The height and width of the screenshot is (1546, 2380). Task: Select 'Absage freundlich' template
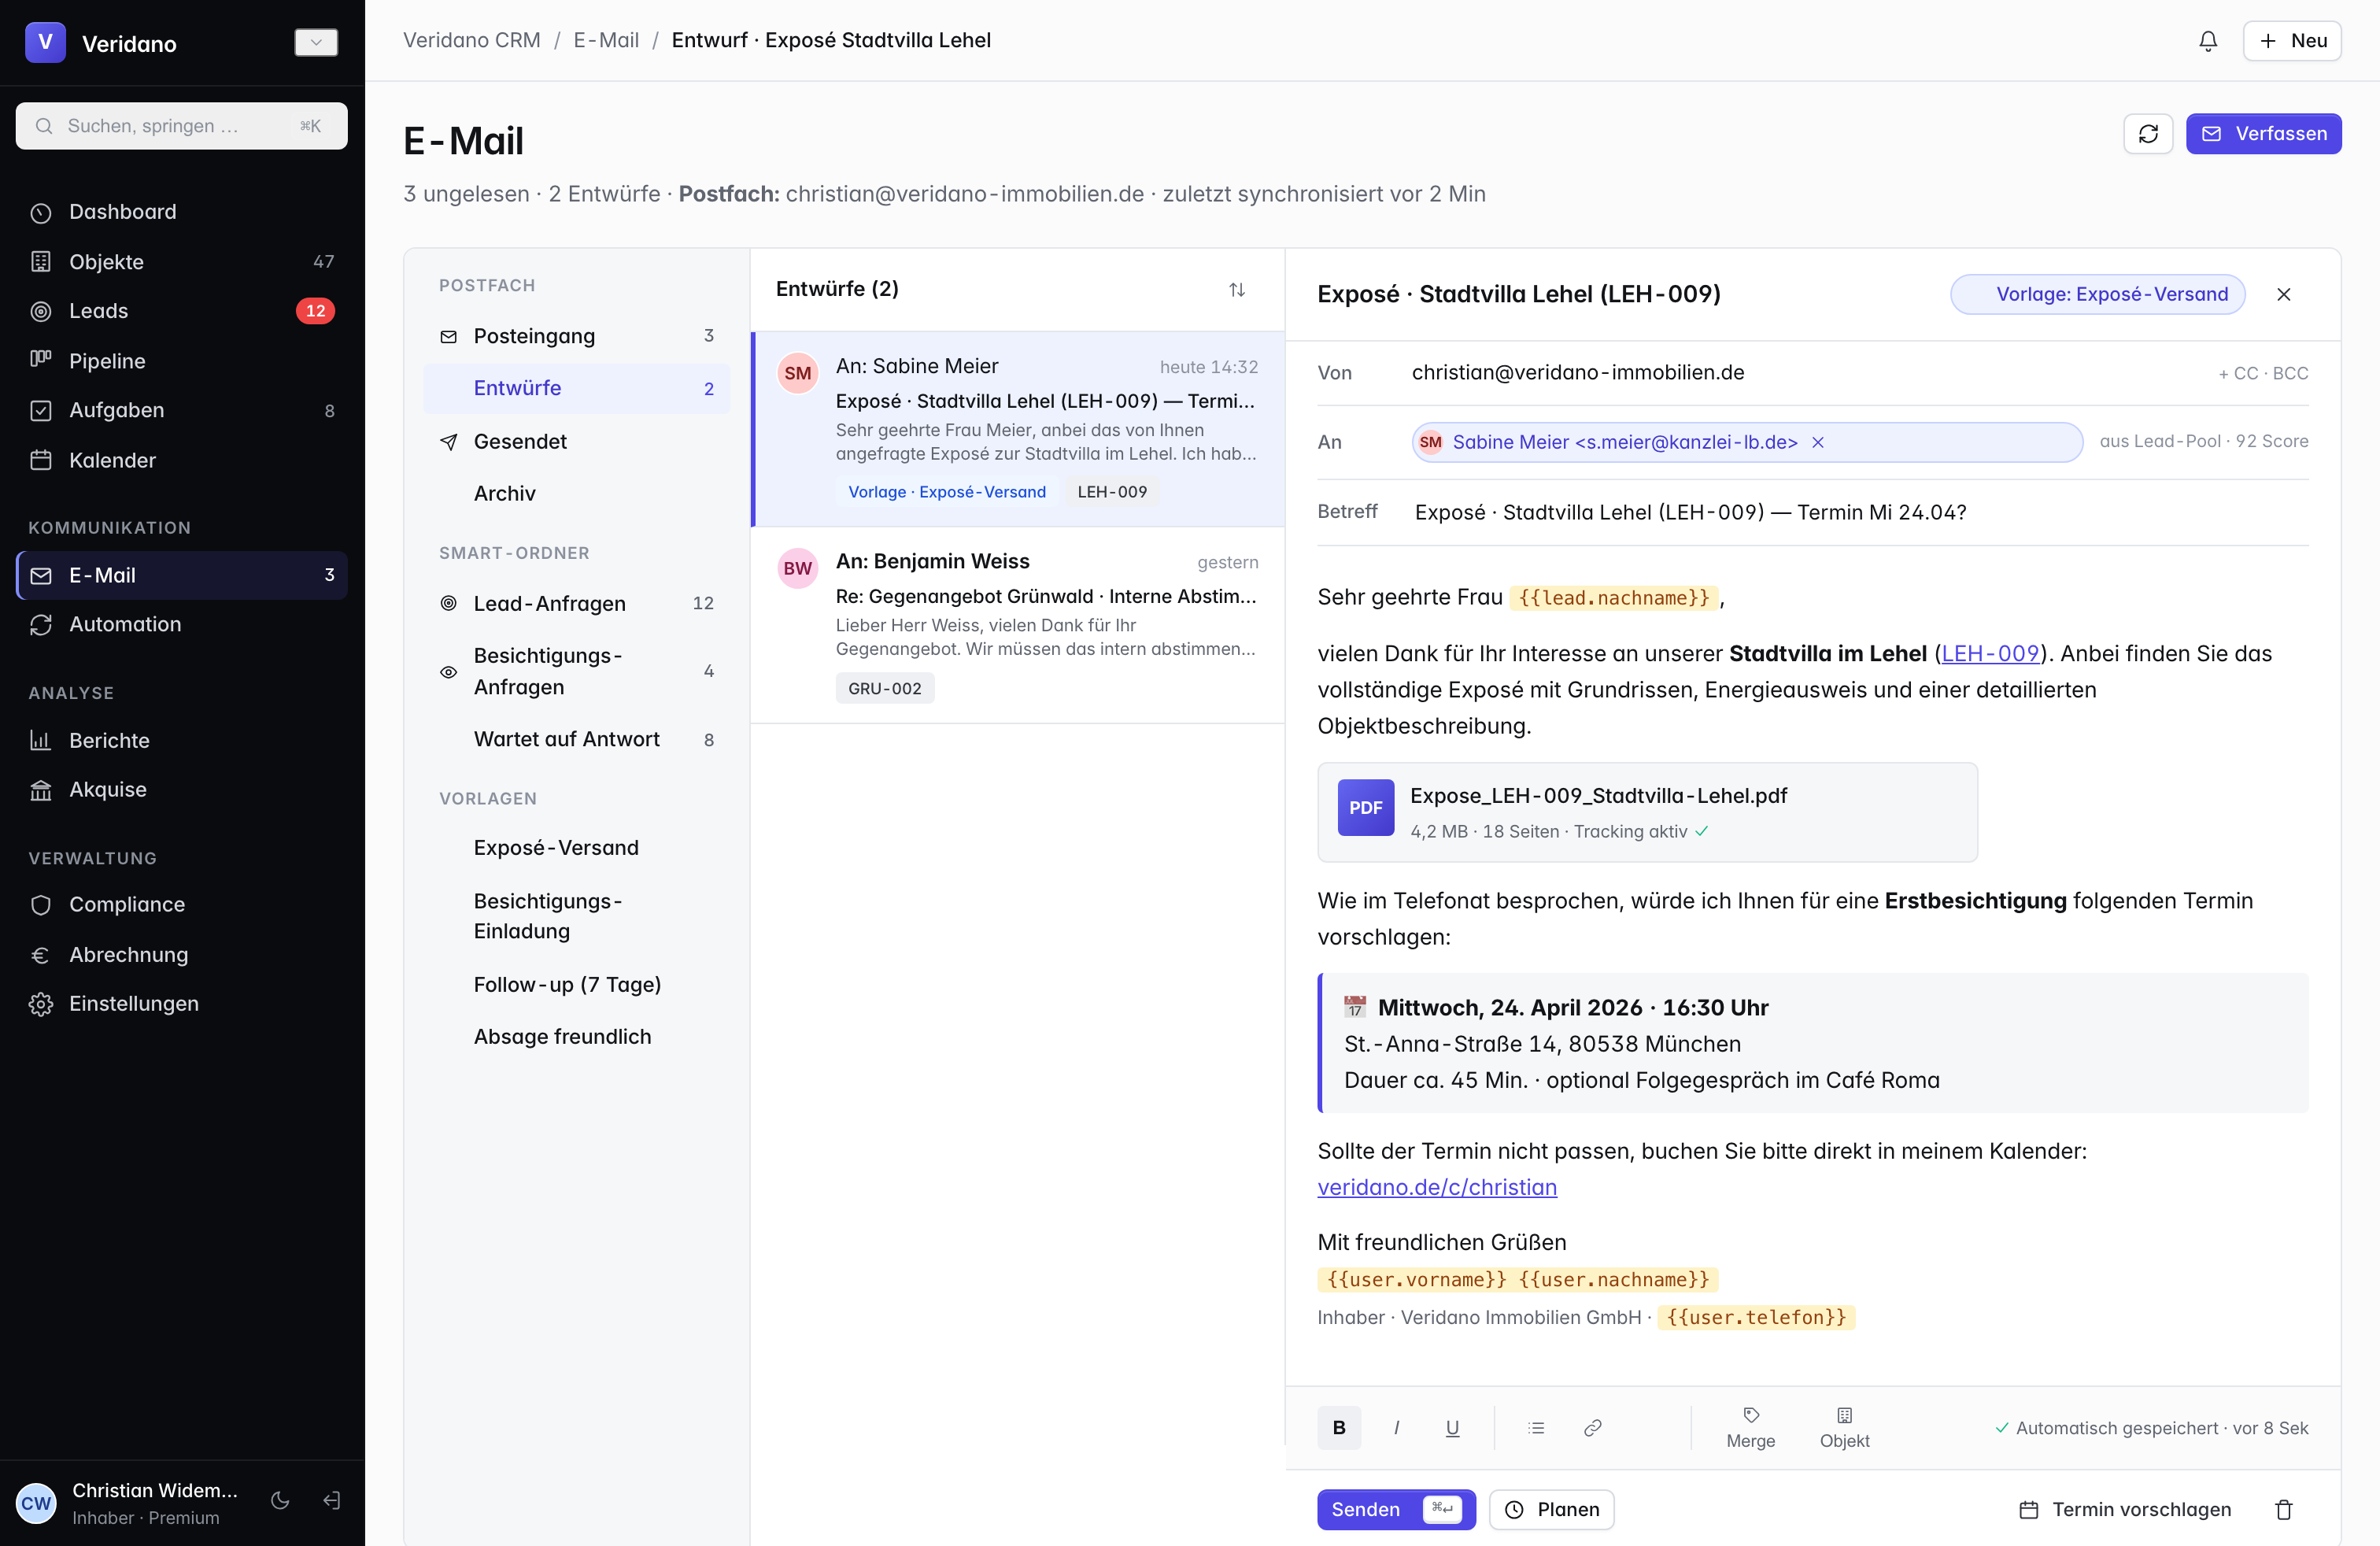(576, 1037)
